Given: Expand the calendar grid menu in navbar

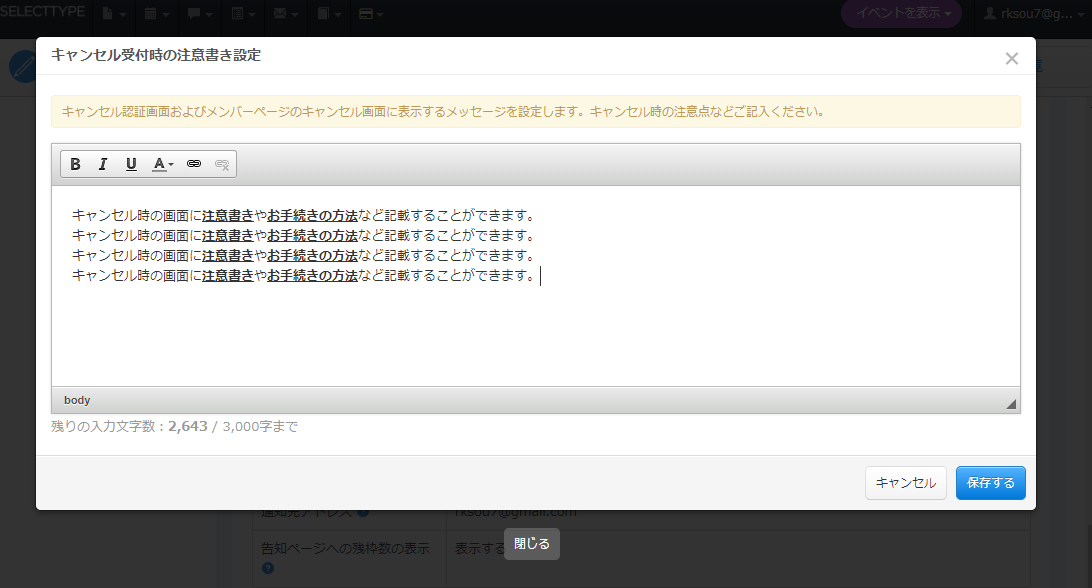Looking at the screenshot, I should [155, 14].
